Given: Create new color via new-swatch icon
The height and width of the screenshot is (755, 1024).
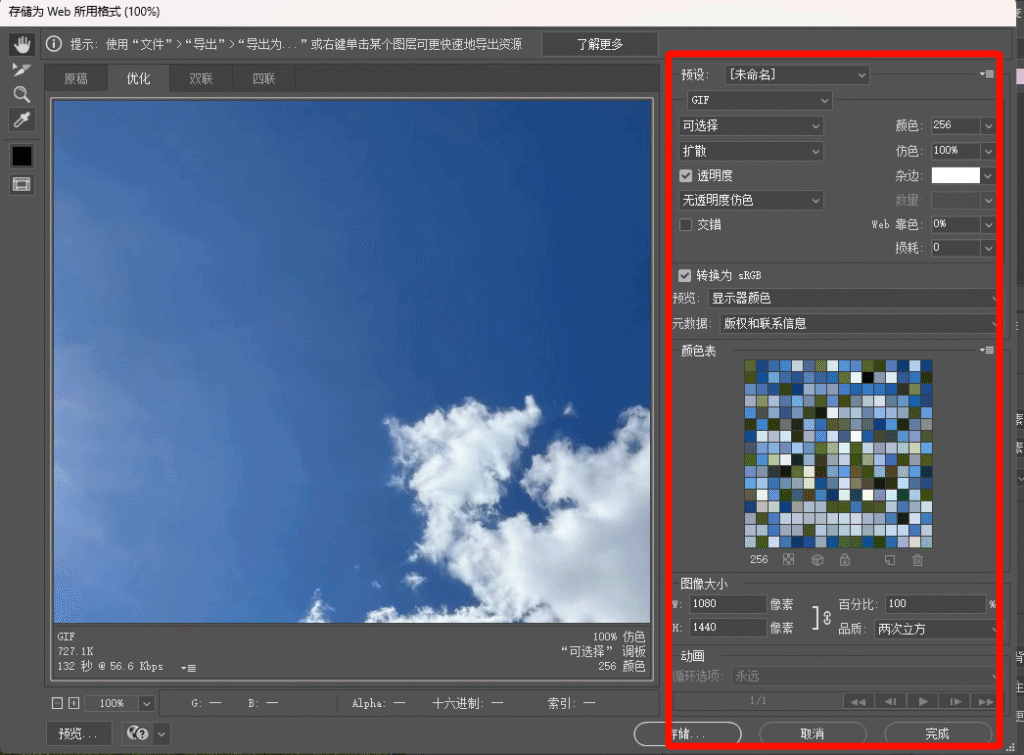Looking at the screenshot, I should [890, 560].
